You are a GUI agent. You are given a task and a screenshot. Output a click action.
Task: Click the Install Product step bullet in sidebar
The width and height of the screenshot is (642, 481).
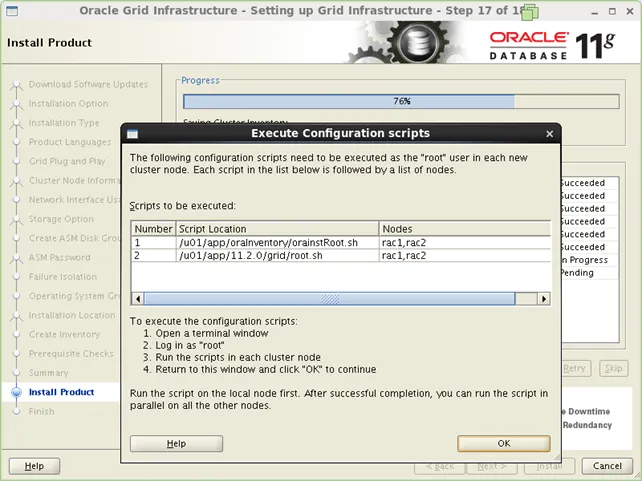[16, 392]
